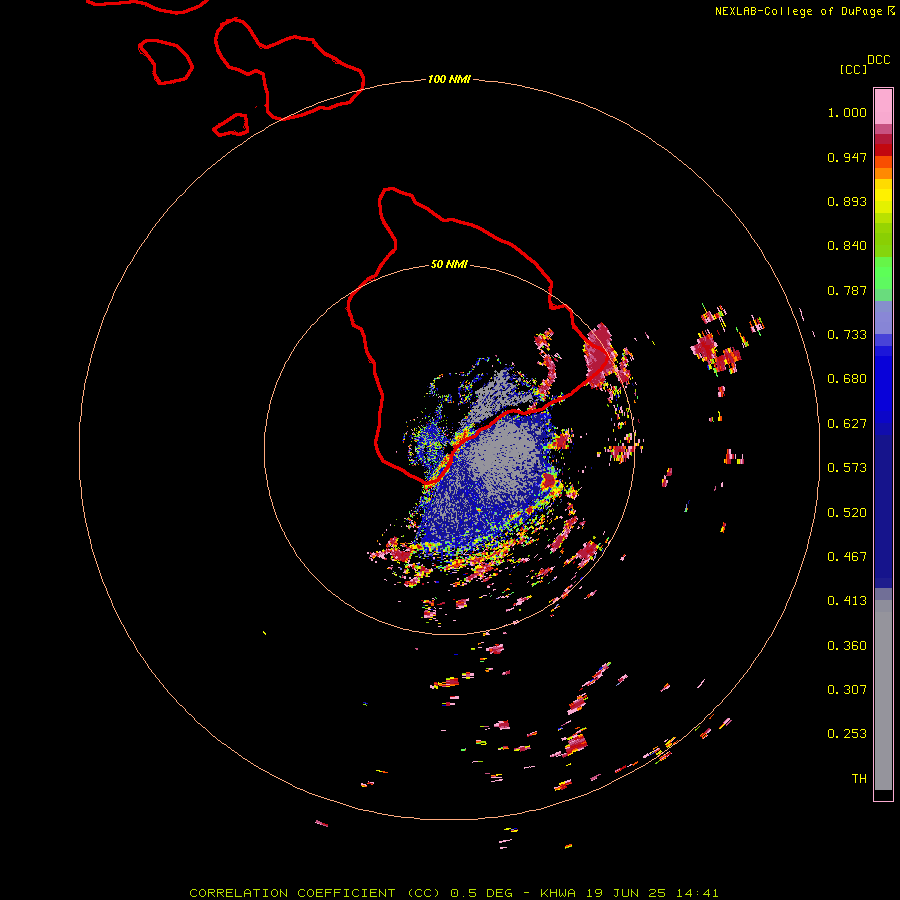This screenshot has height=900, width=900.
Task: Click the 50 NMI range ring label
Action: pyautogui.click(x=449, y=264)
